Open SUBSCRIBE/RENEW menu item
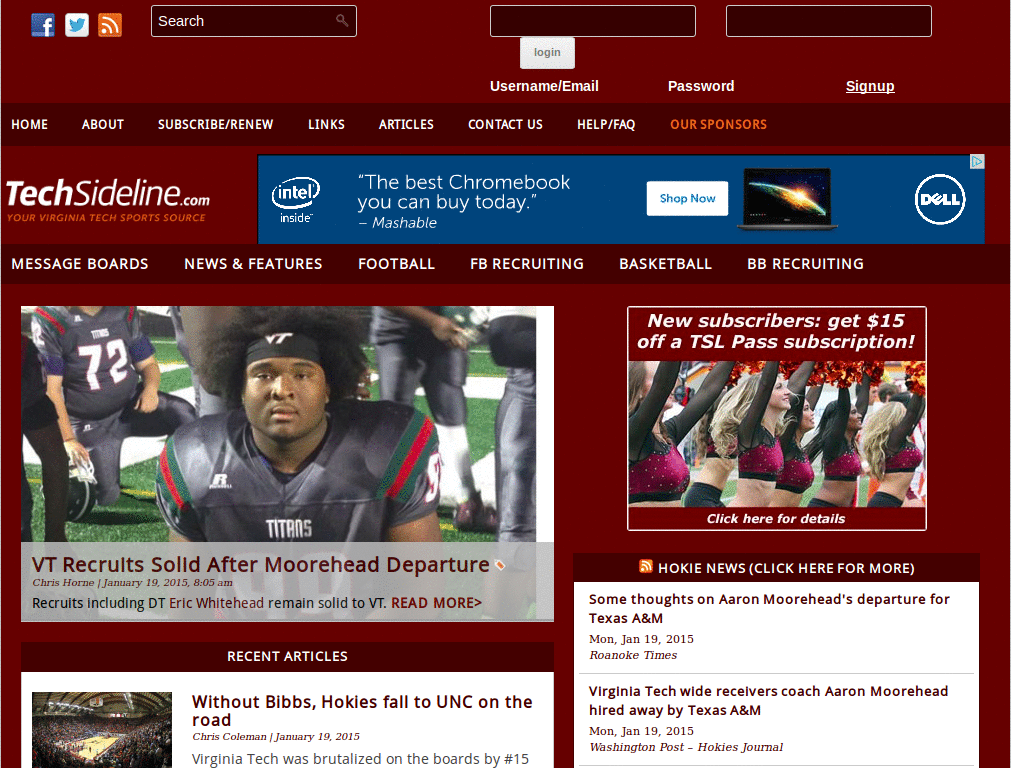This screenshot has height=768, width=1024. (x=216, y=124)
